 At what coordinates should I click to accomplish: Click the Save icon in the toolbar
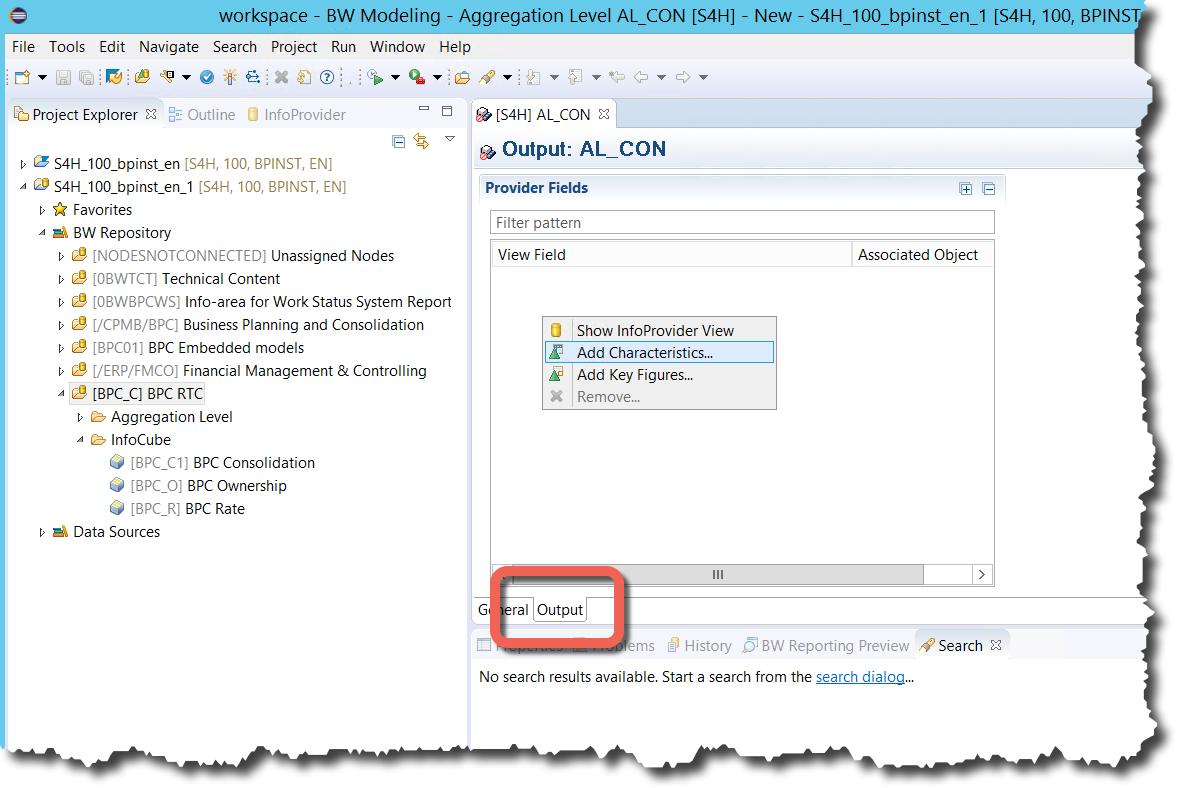tap(63, 77)
